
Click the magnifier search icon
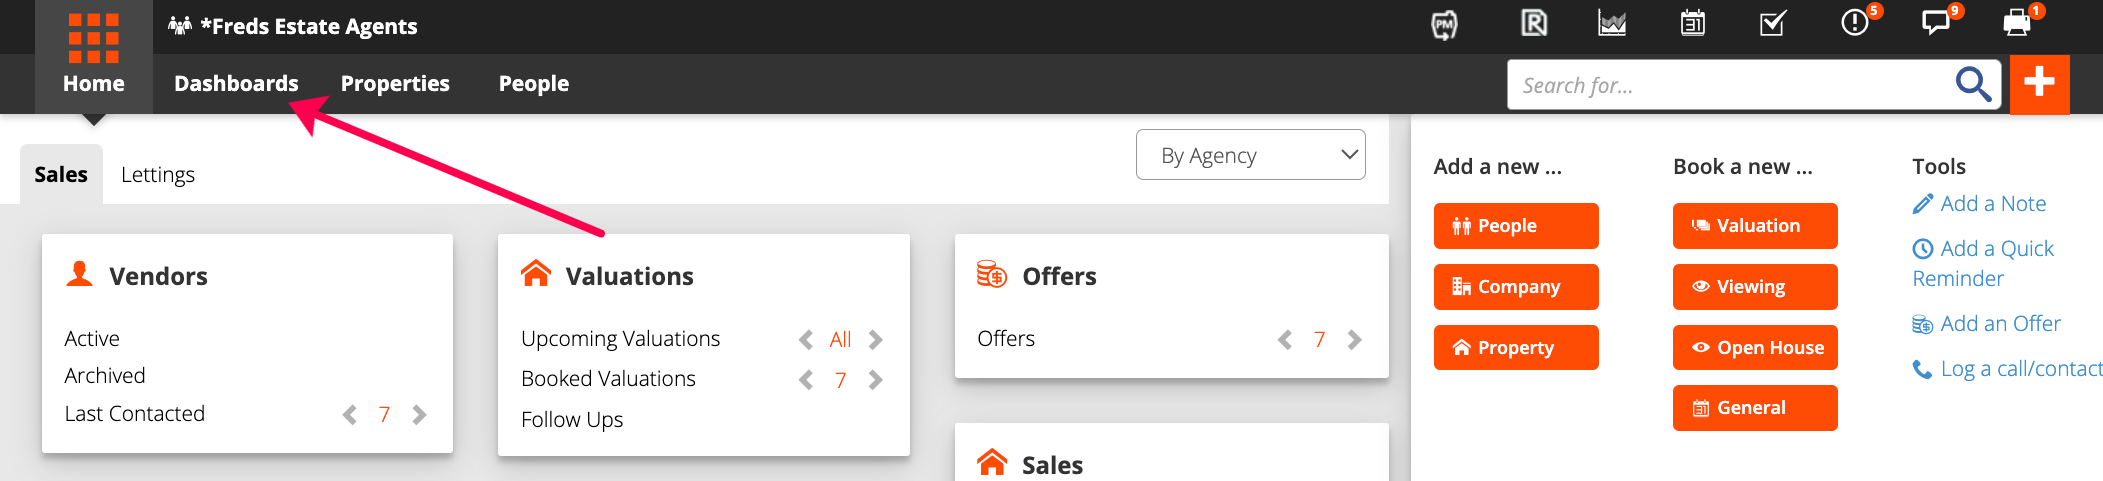point(1973,84)
